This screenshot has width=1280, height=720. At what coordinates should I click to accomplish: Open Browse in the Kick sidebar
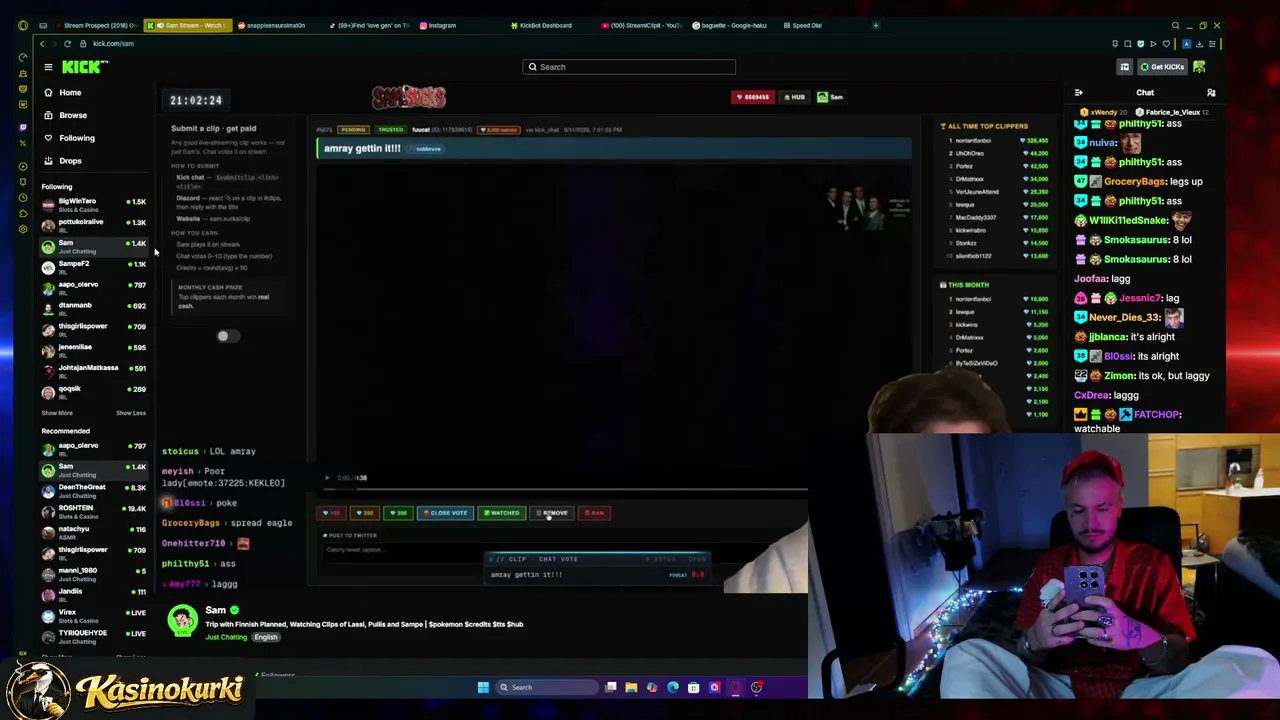tap(65, 115)
